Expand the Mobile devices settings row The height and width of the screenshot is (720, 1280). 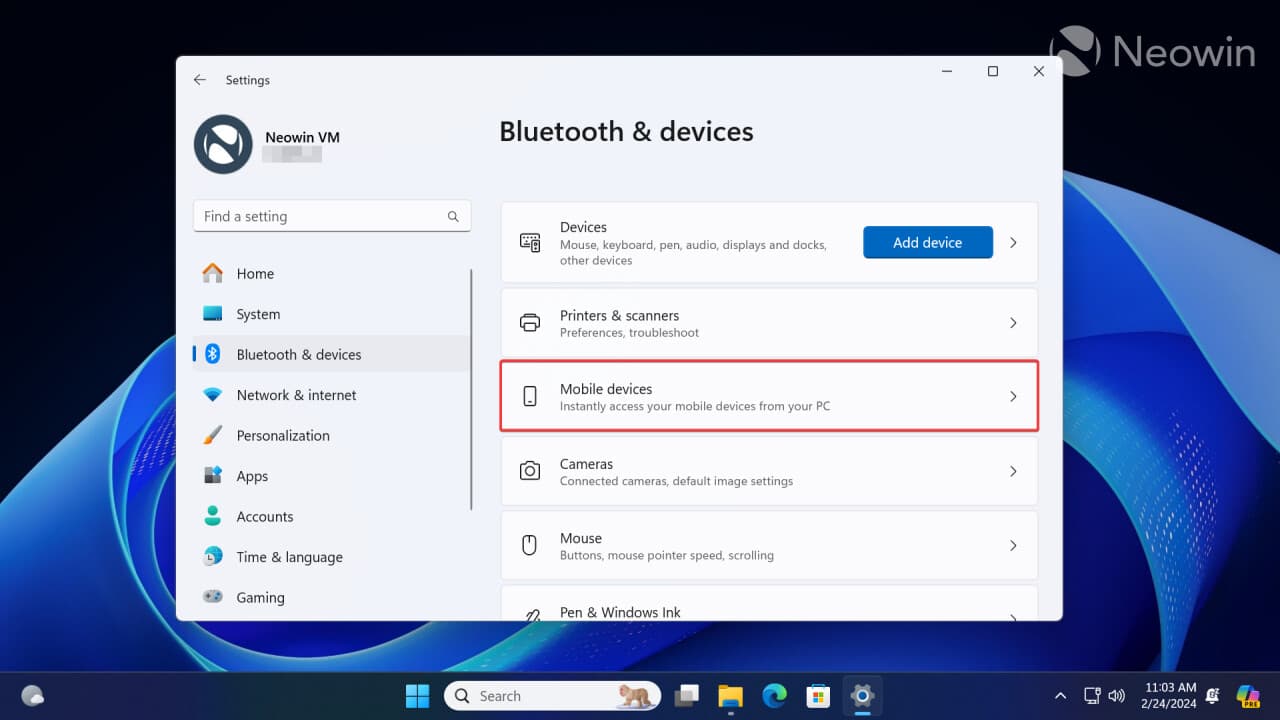(1013, 395)
